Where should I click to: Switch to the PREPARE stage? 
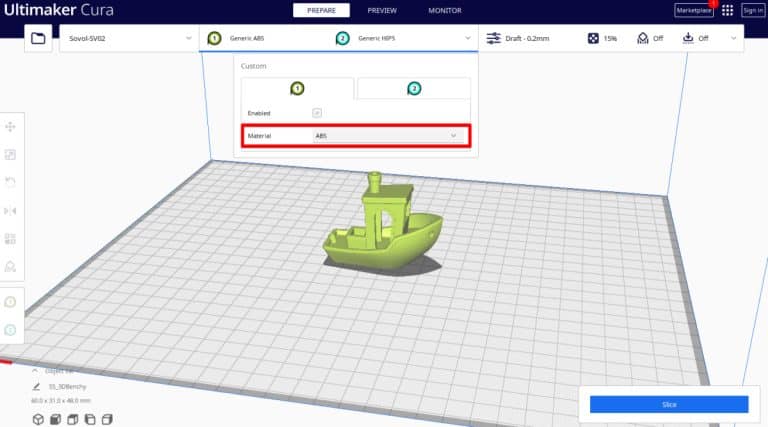pos(321,10)
